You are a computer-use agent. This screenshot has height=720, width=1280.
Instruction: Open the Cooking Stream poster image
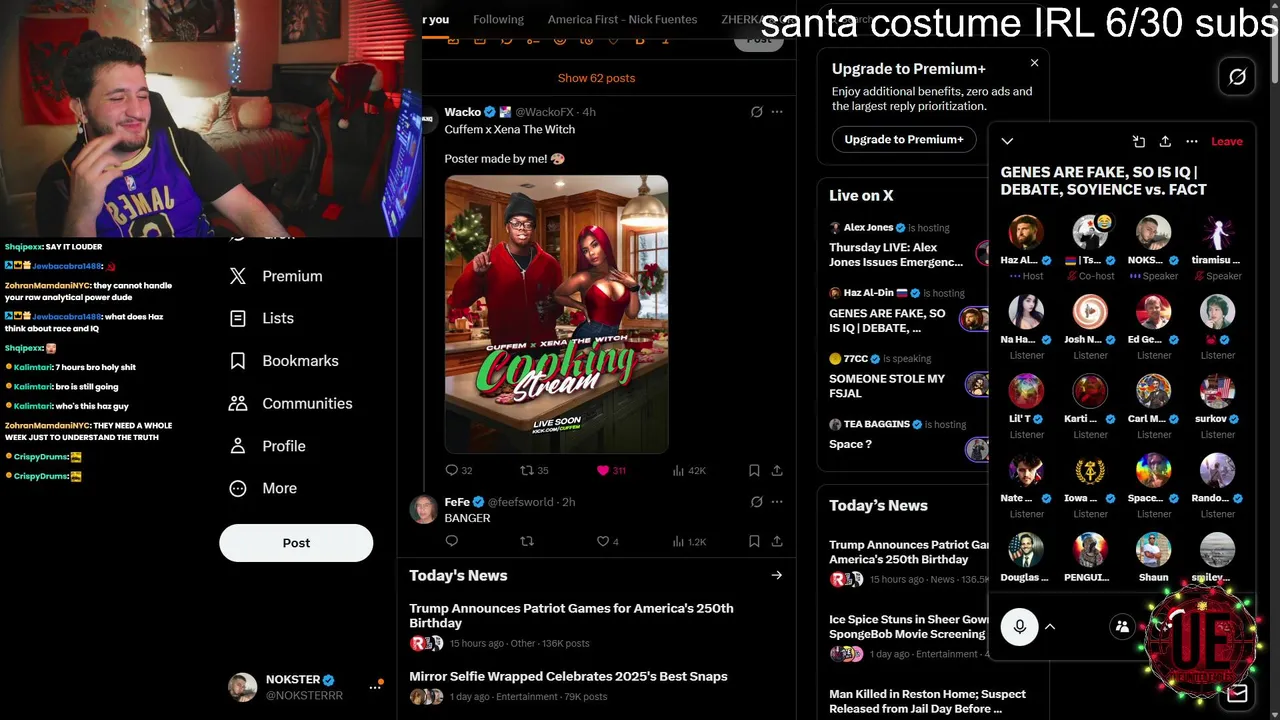pos(556,314)
